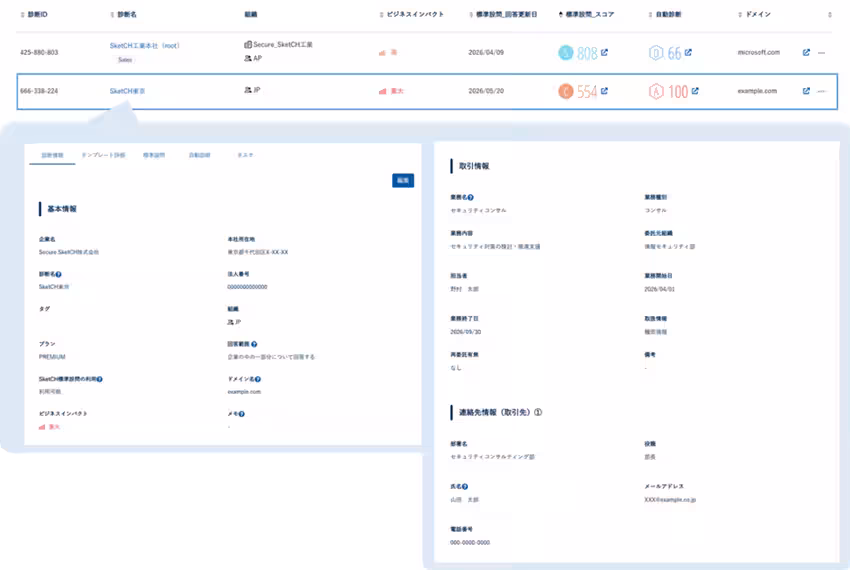Click the blue 808 score badge icon

pyautogui.click(x=565, y=53)
